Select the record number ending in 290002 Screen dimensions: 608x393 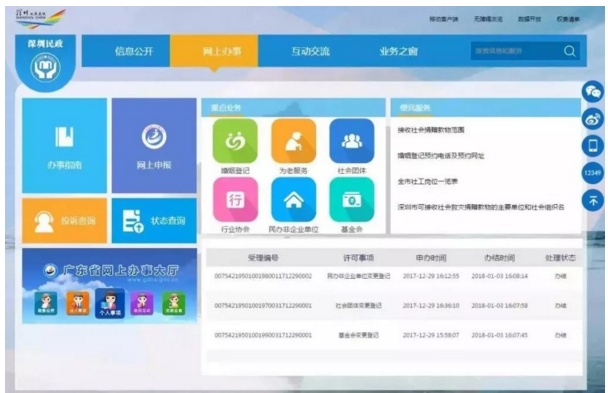263,276
